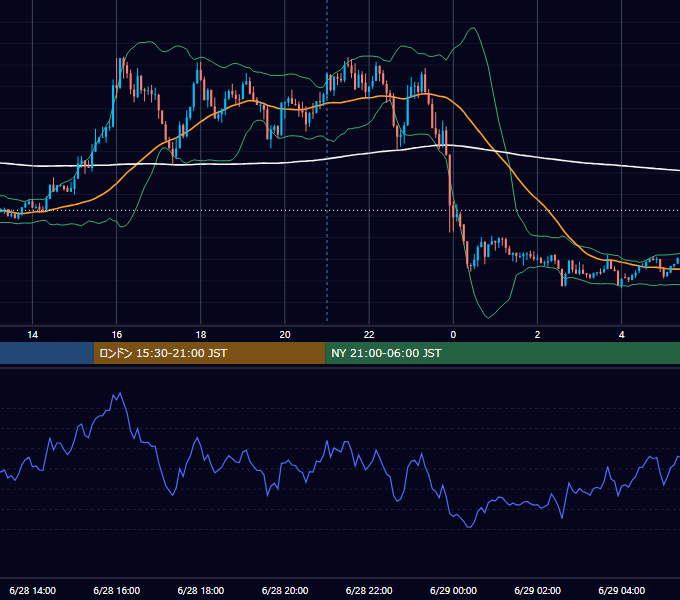
Task: Click the dotted vertical session marker at 21:00
Action: 327,160
